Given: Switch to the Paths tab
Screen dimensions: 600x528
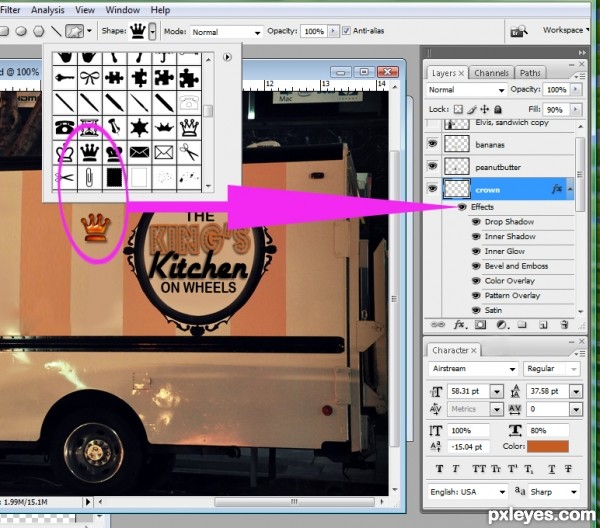Looking at the screenshot, I should click(x=530, y=73).
